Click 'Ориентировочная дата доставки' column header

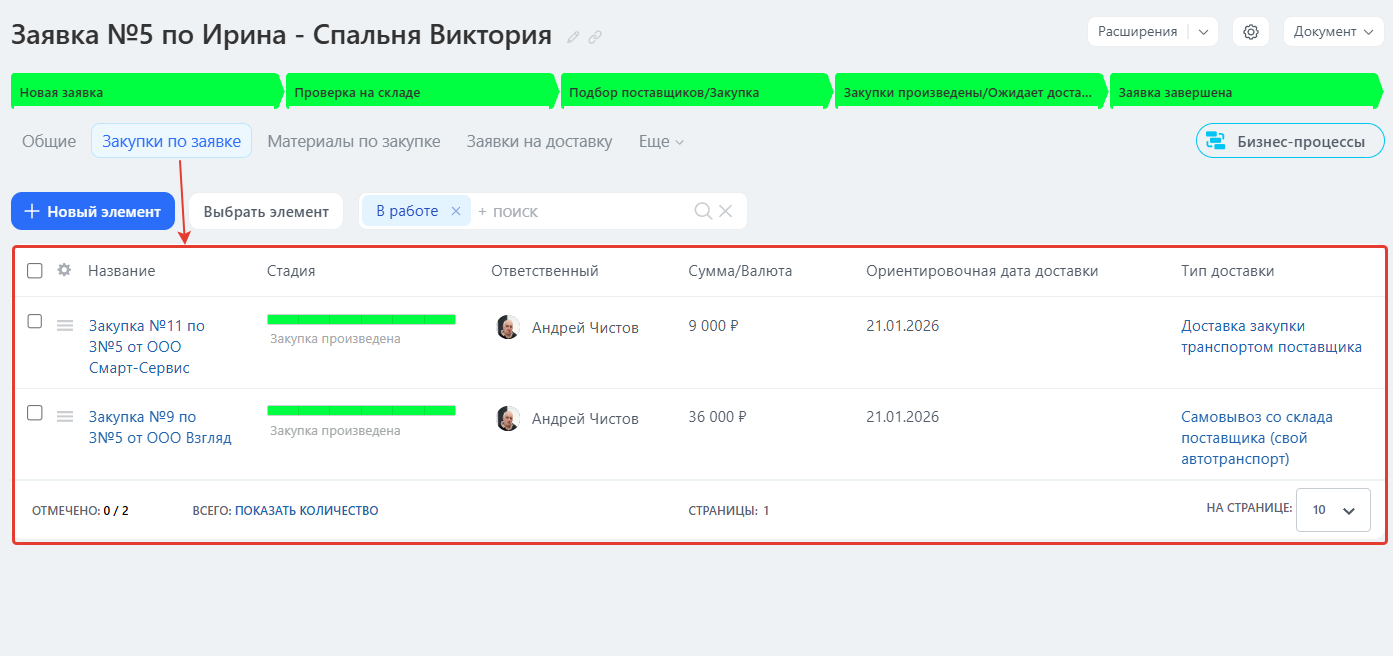(x=982, y=271)
